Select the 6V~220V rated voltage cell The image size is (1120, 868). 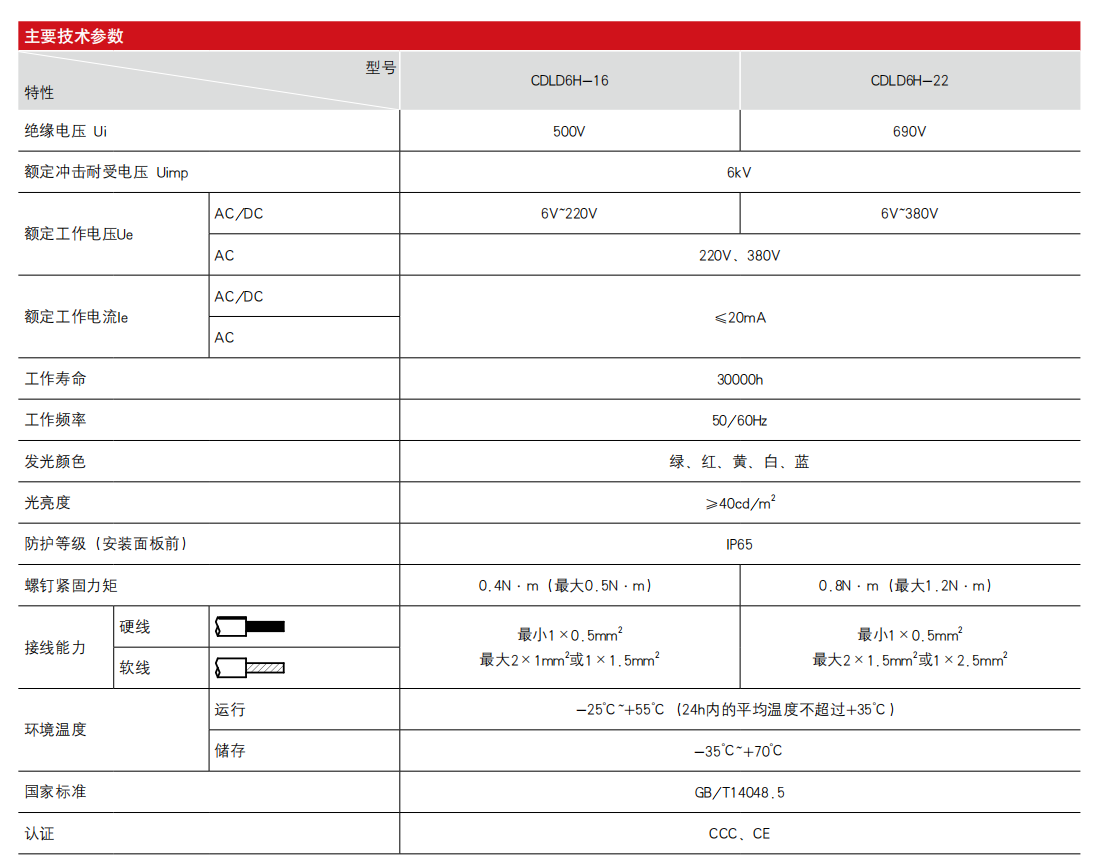pos(569,214)
